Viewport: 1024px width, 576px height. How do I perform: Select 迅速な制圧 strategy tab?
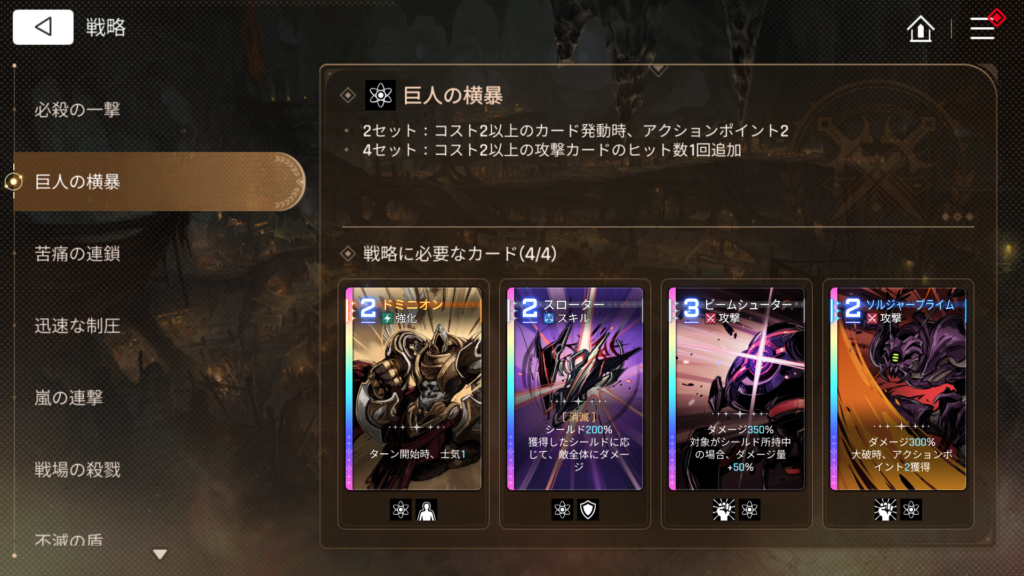77,325
